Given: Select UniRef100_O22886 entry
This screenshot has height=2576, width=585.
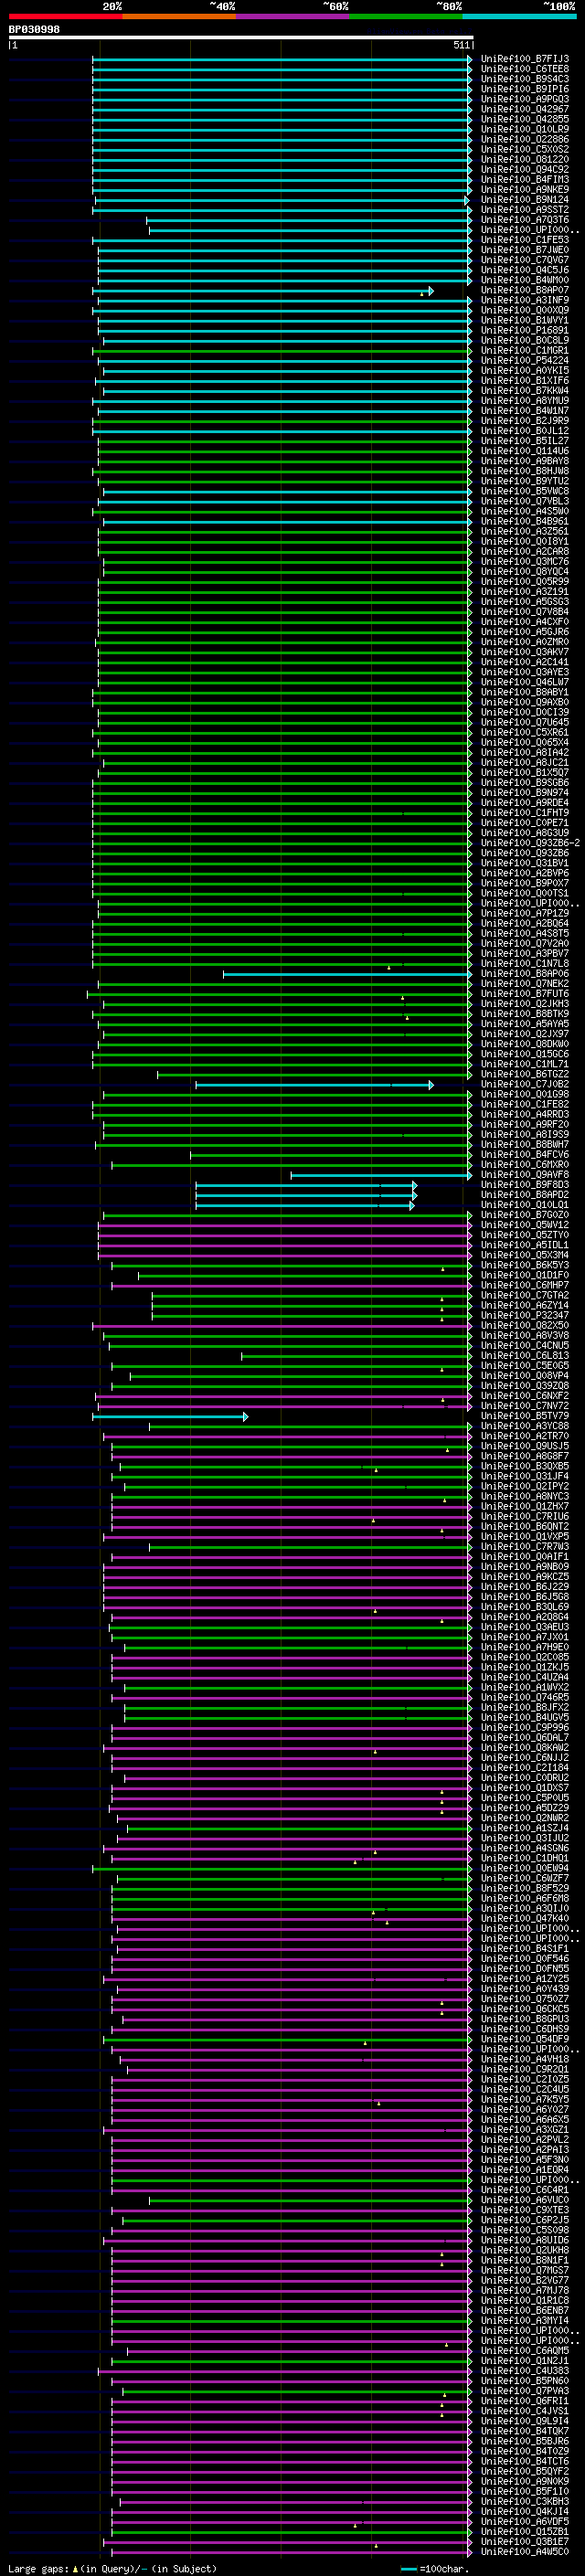Looking at the screenshot, I should click(x=525, y=139).
